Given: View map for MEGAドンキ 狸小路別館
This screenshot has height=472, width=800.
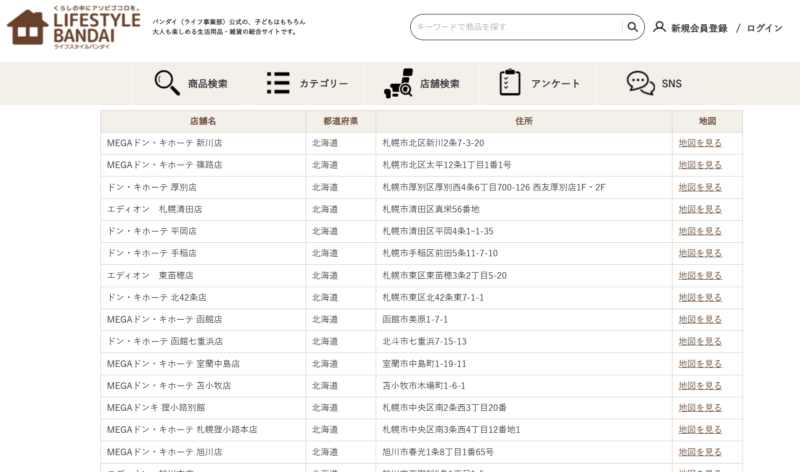Looking at the screenshot, I should 699,407.
